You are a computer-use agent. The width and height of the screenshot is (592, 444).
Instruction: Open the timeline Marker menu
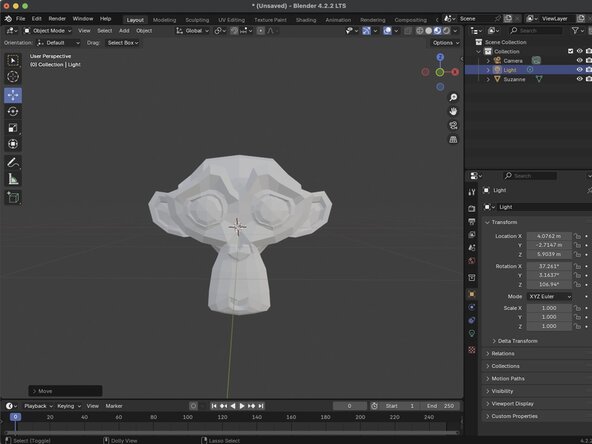click(x=114, y=406)
